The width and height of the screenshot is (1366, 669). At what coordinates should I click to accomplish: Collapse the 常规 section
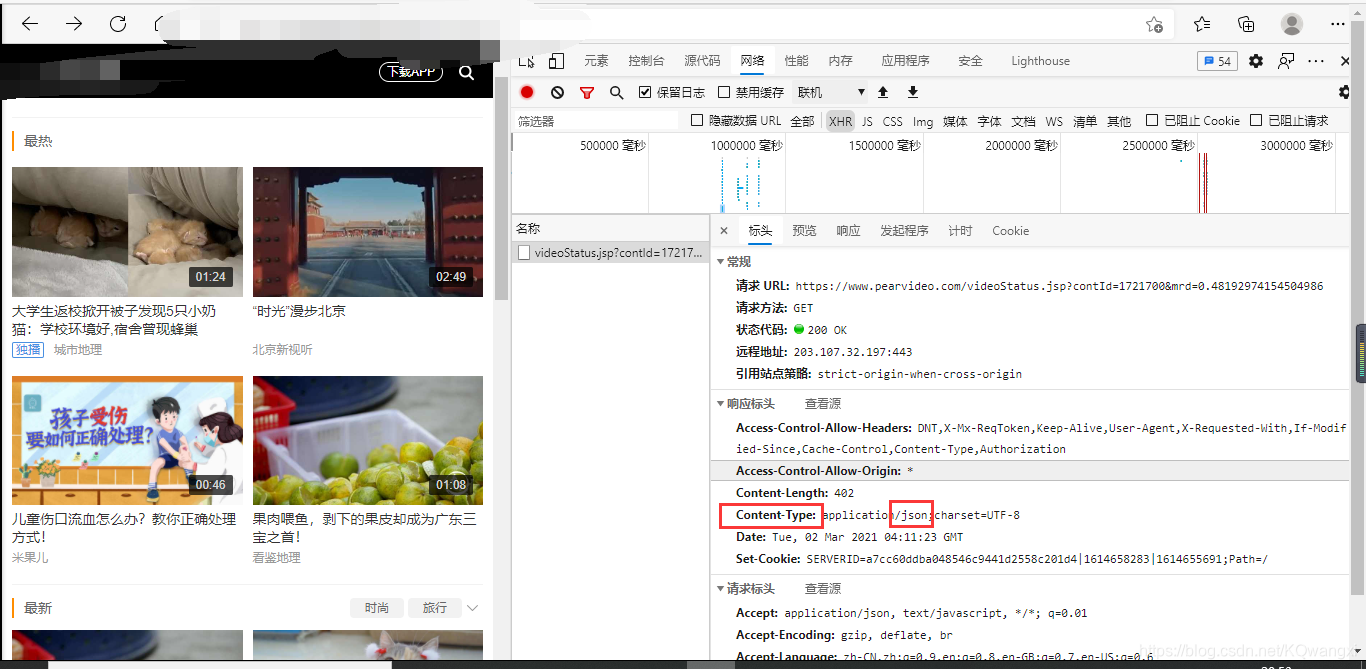[721, 262]
